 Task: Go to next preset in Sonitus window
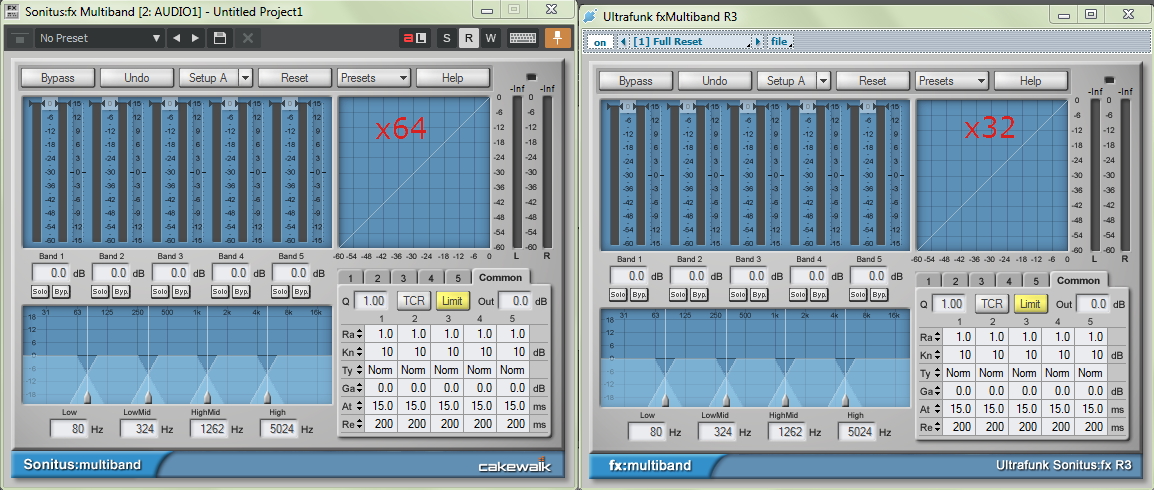(x=195, y=38)
